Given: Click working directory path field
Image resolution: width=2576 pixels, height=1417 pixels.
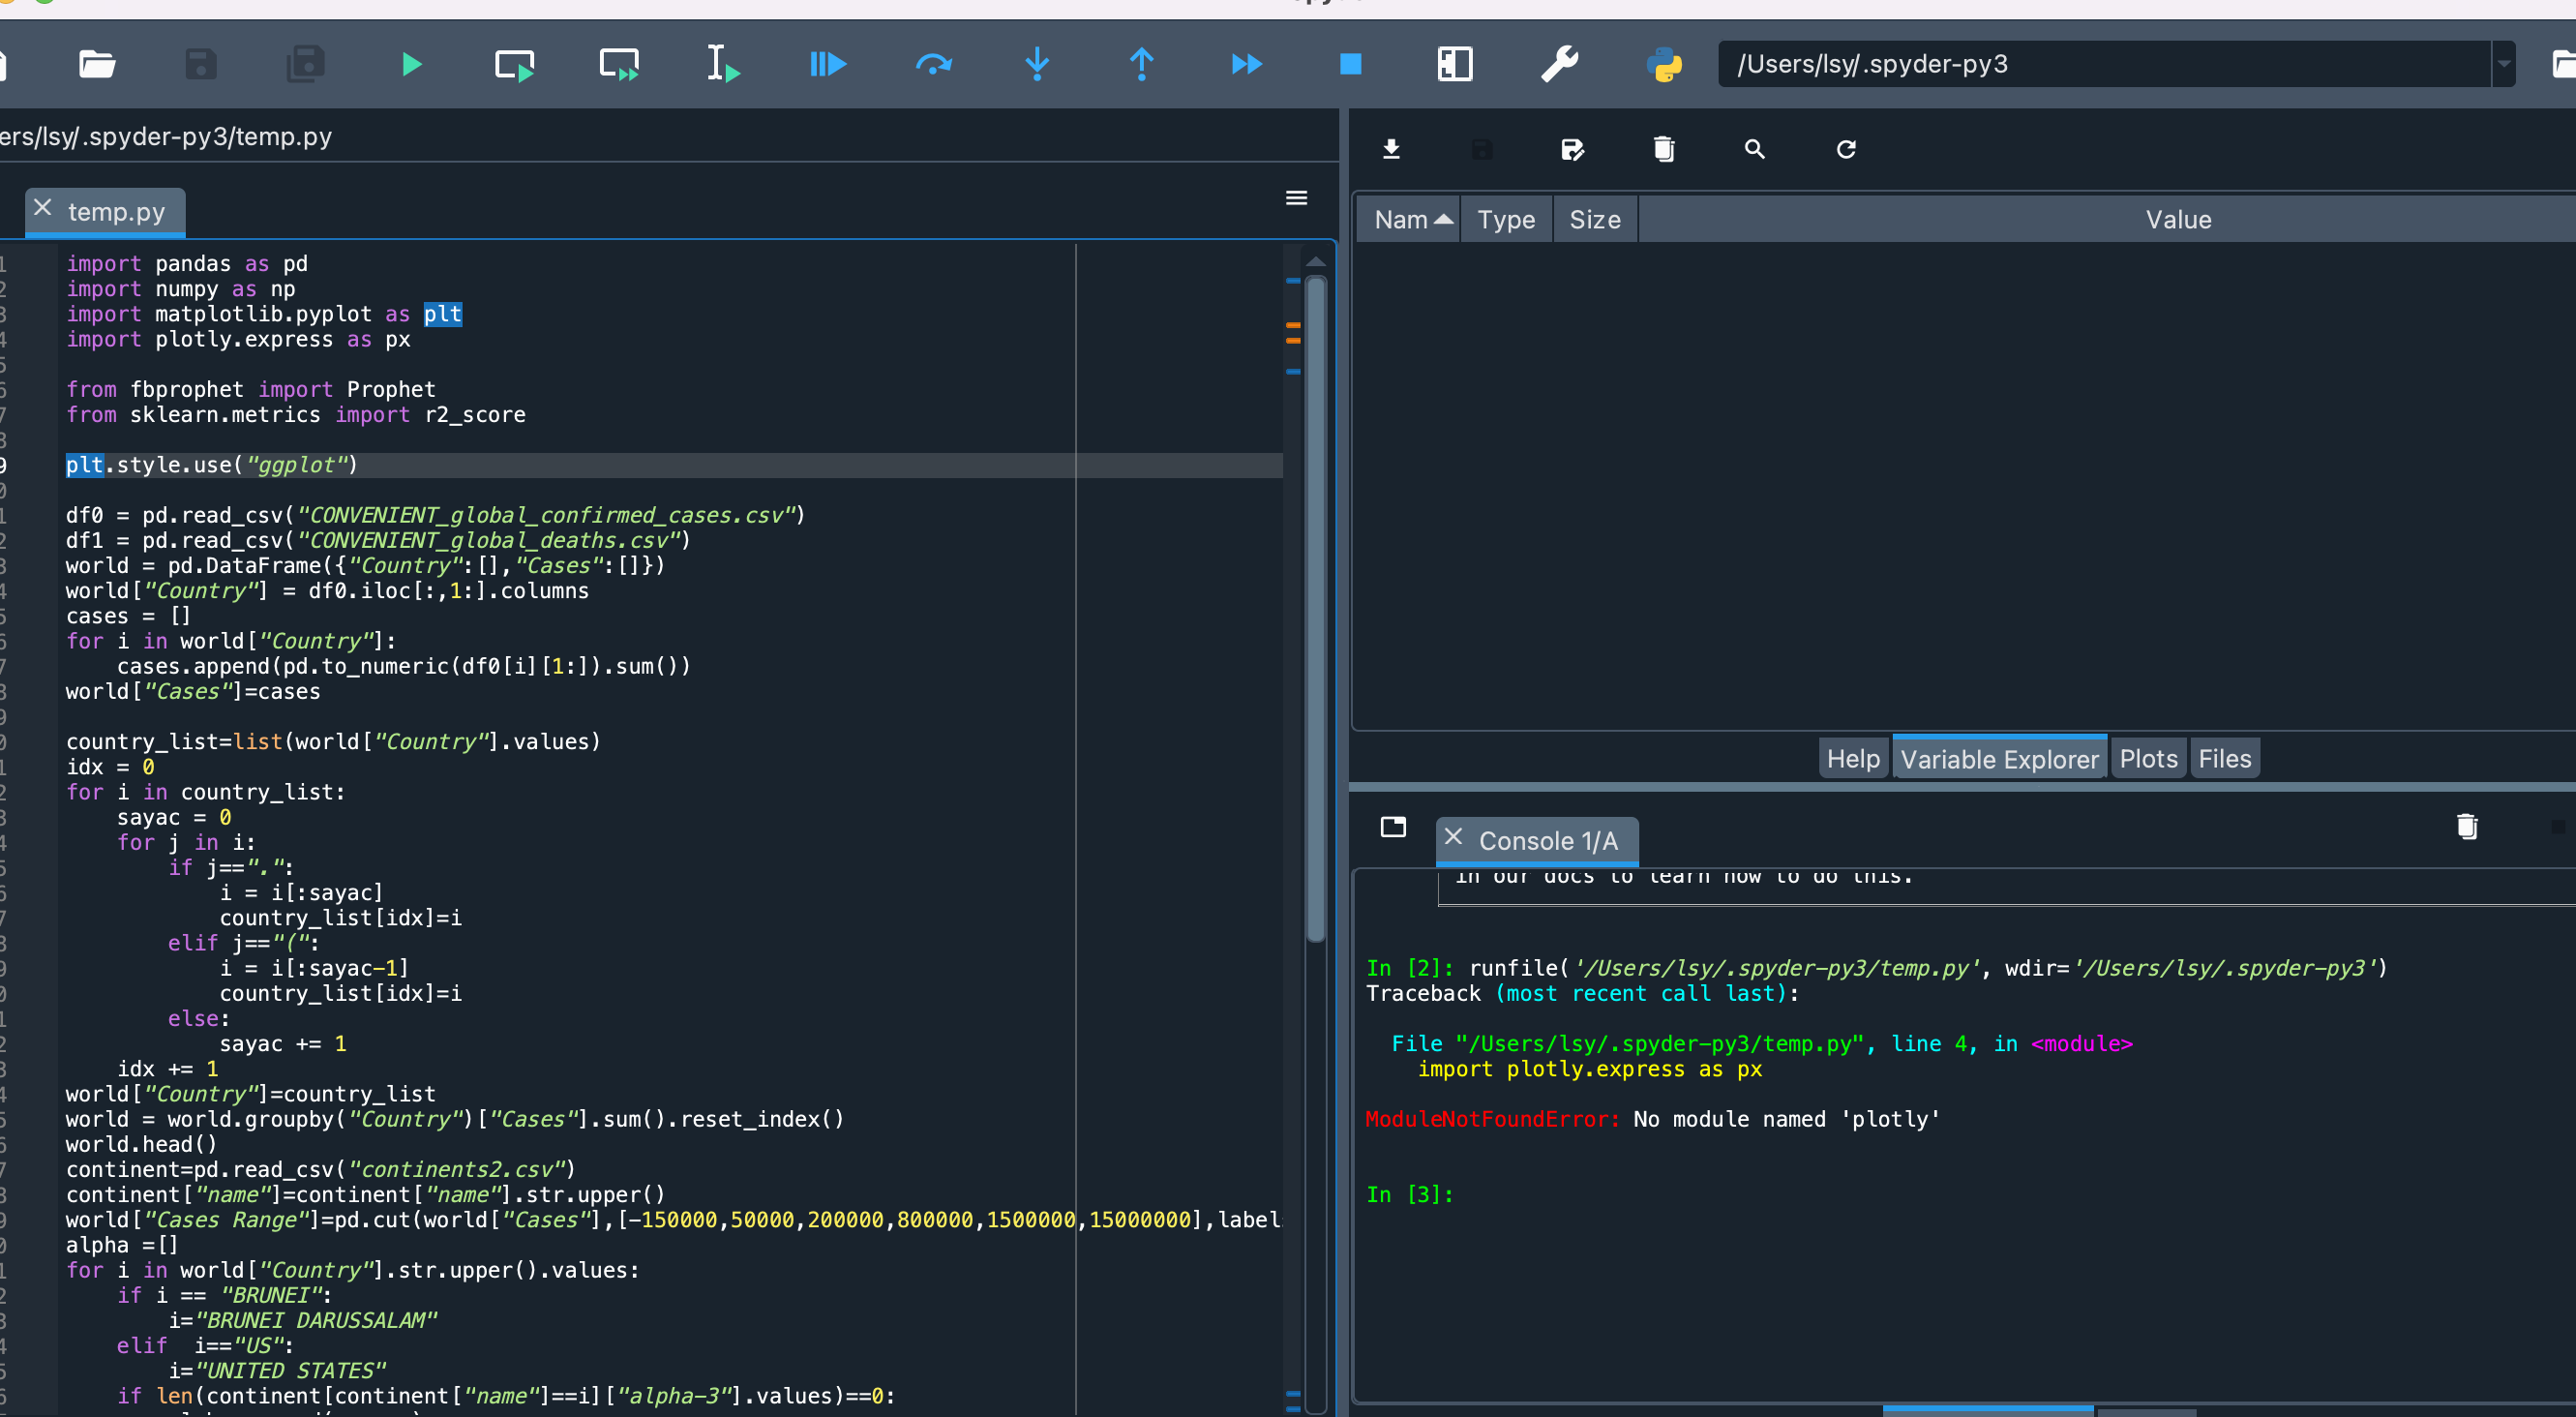Looking at the screenshot, I should click(2104, 64).
